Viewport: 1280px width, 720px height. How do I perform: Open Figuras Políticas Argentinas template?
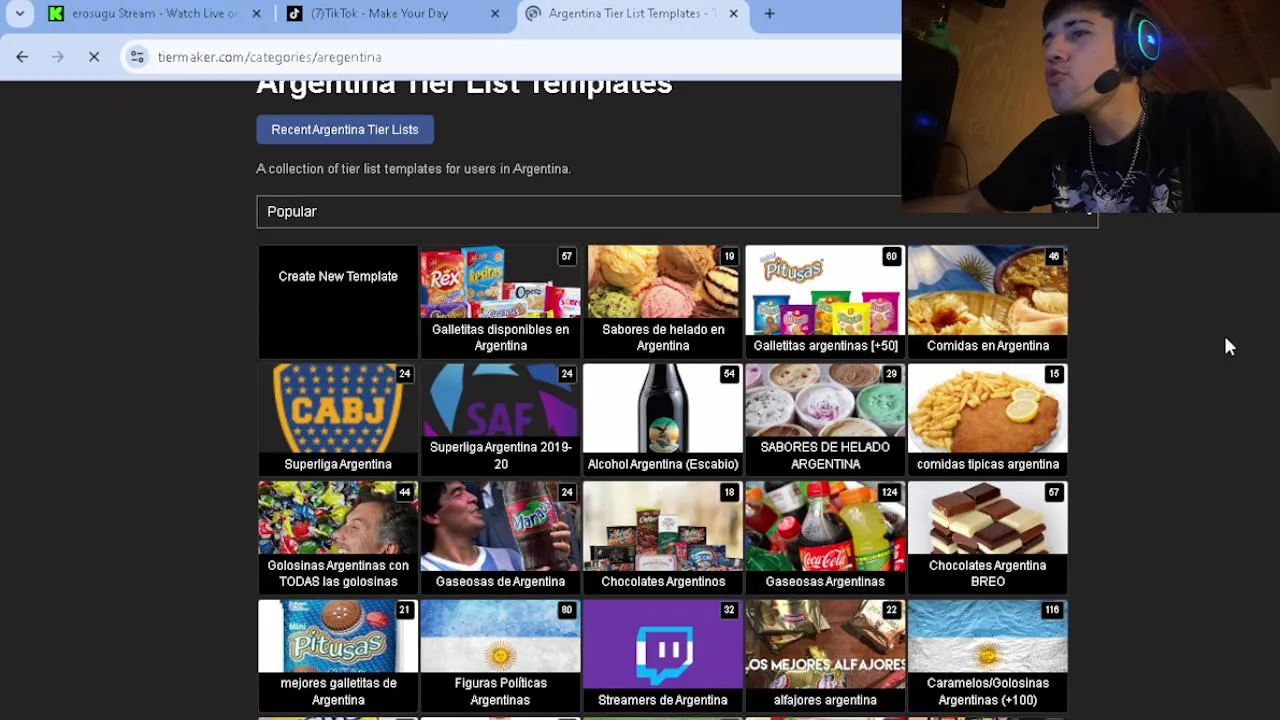tap(500, 655)
